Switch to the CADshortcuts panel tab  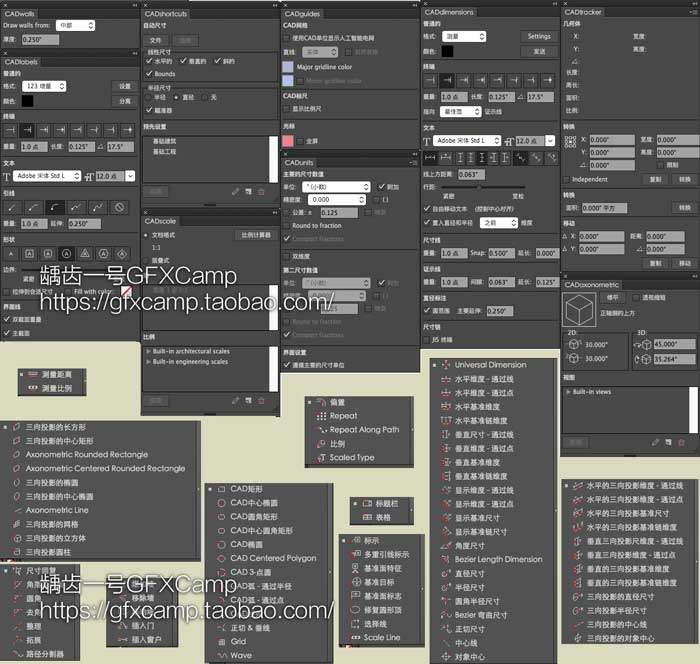pos(166,14)
